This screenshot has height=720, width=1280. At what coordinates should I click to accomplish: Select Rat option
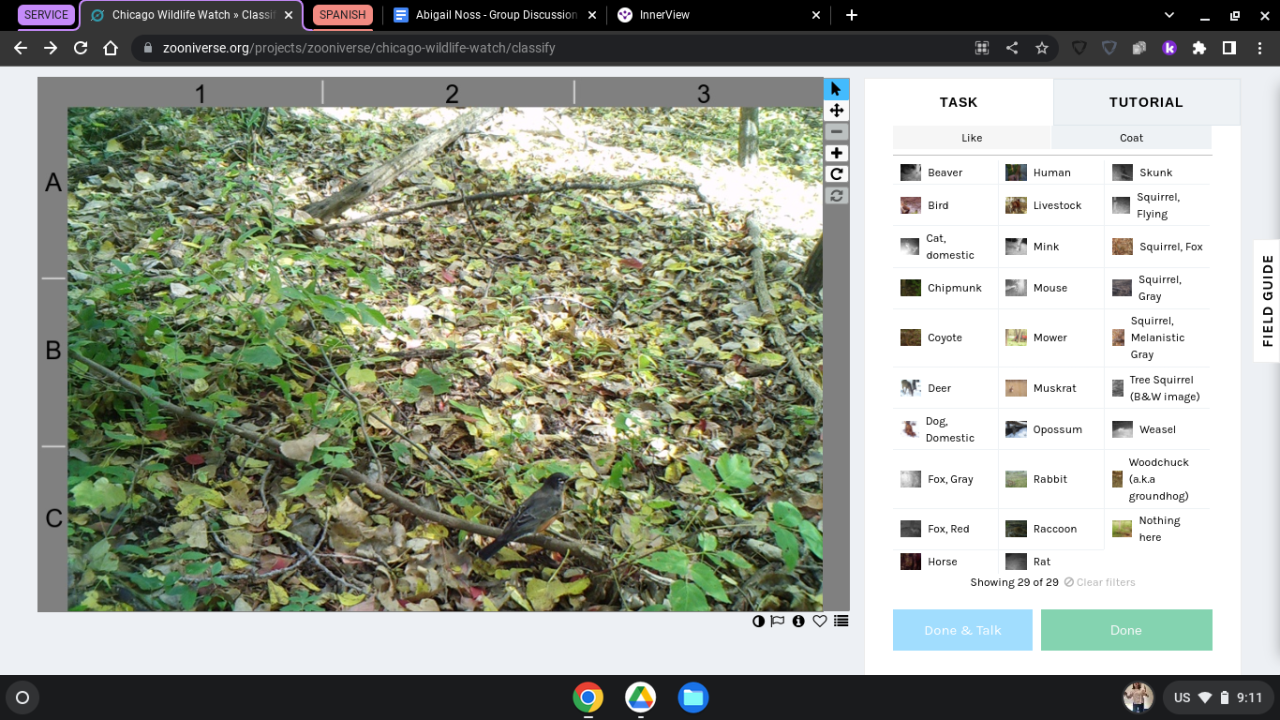[x=1051, y=562]
